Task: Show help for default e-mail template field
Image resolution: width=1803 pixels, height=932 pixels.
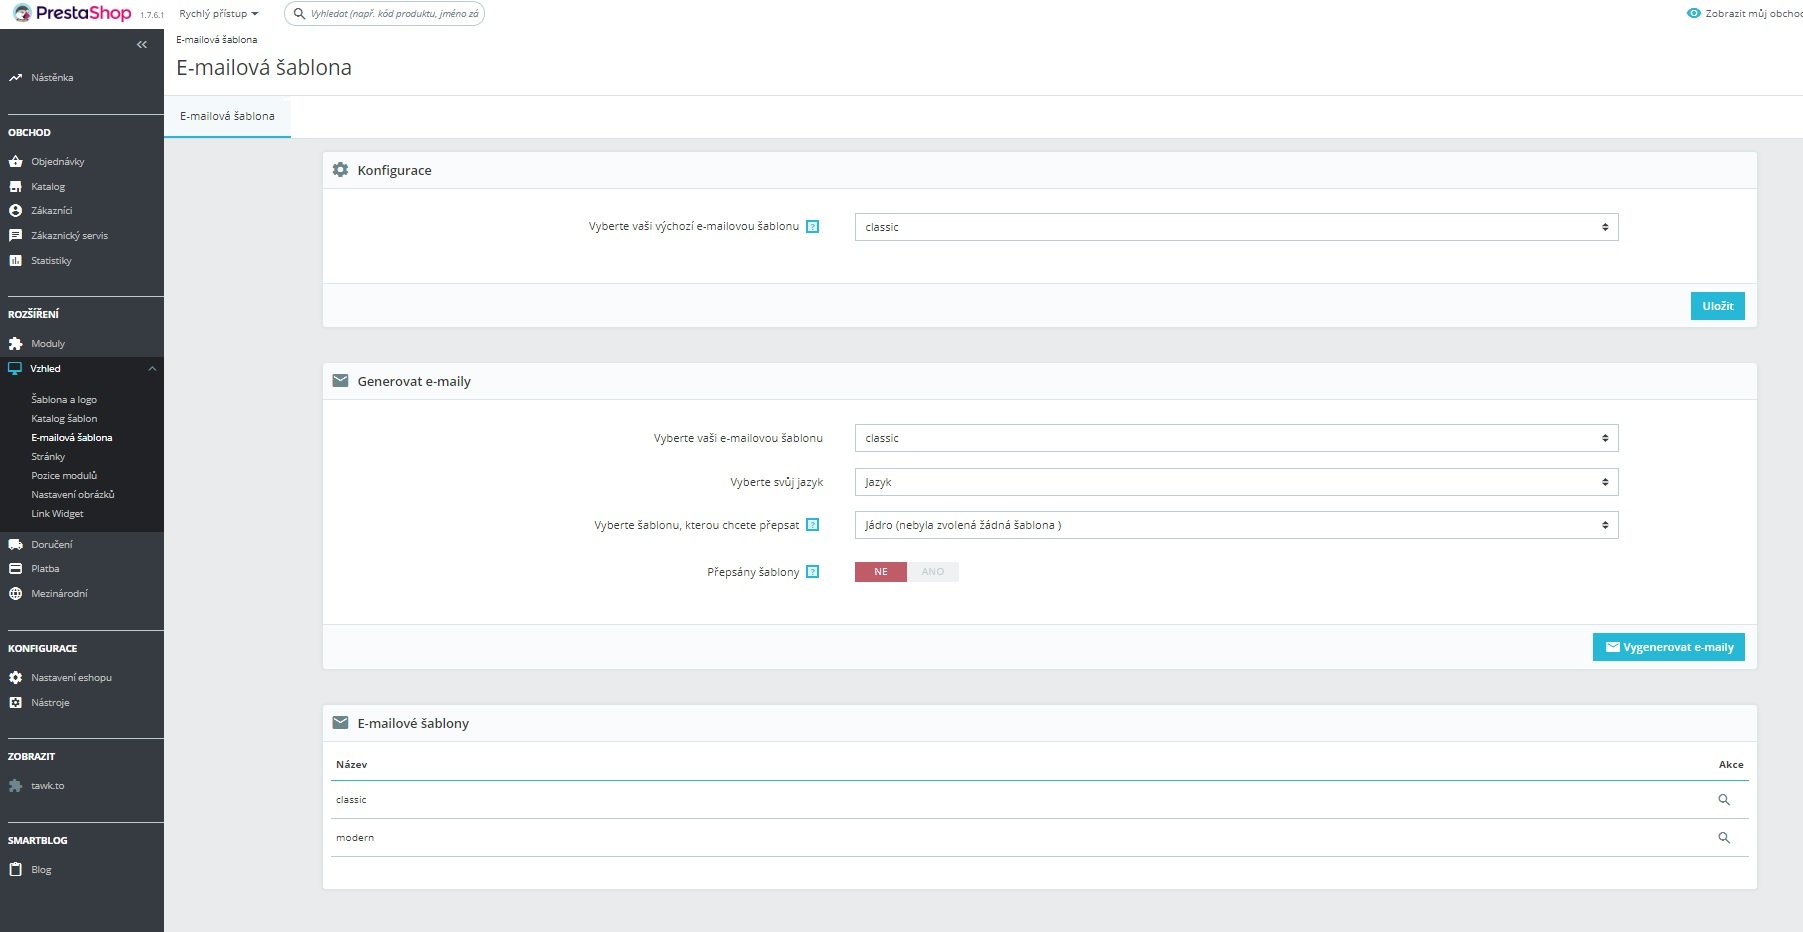Action: (x=813, y=227)
